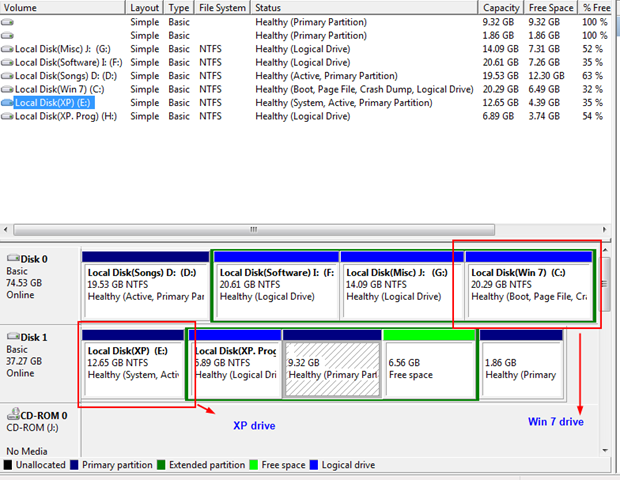Click the green Extended partition legend swatch

tap(161, 465)
